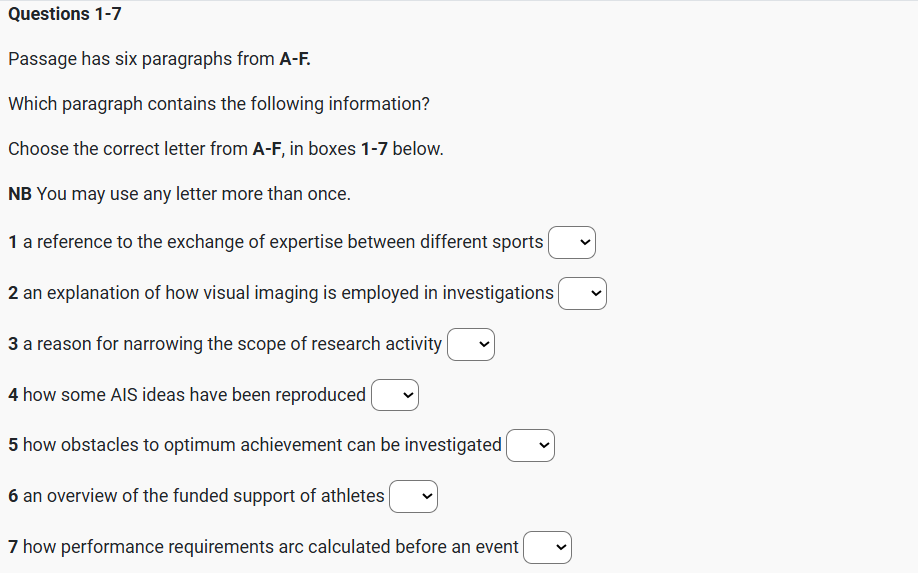Click the 'Questions 1-7' heading
Image resolution: width=918 pixels, height=573 pixels.
point(65,14)
